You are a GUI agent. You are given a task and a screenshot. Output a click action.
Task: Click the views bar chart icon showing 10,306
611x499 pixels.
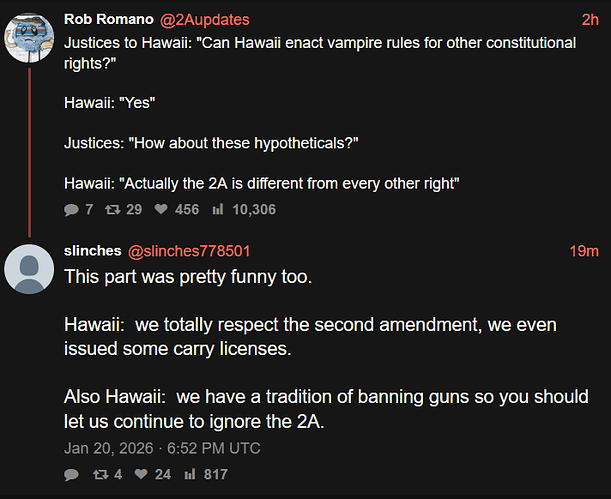tap(218, 210)
